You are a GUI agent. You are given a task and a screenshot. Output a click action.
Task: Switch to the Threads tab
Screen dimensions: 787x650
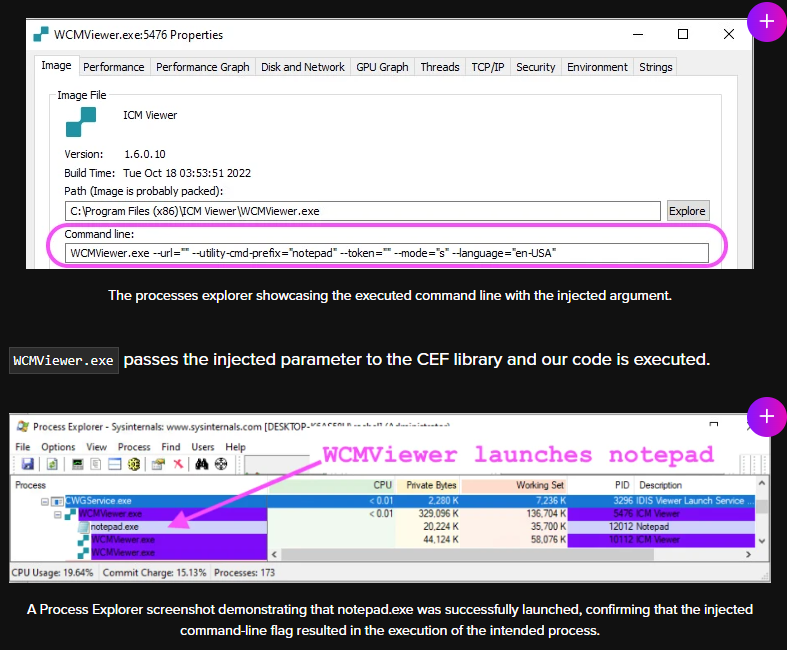pos(440,67)
